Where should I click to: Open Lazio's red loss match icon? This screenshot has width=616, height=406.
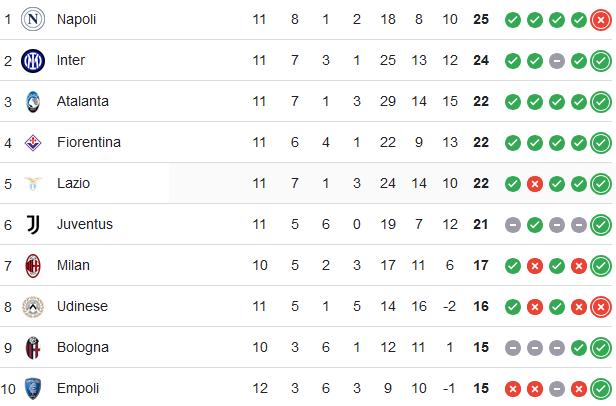click(535, 184)
